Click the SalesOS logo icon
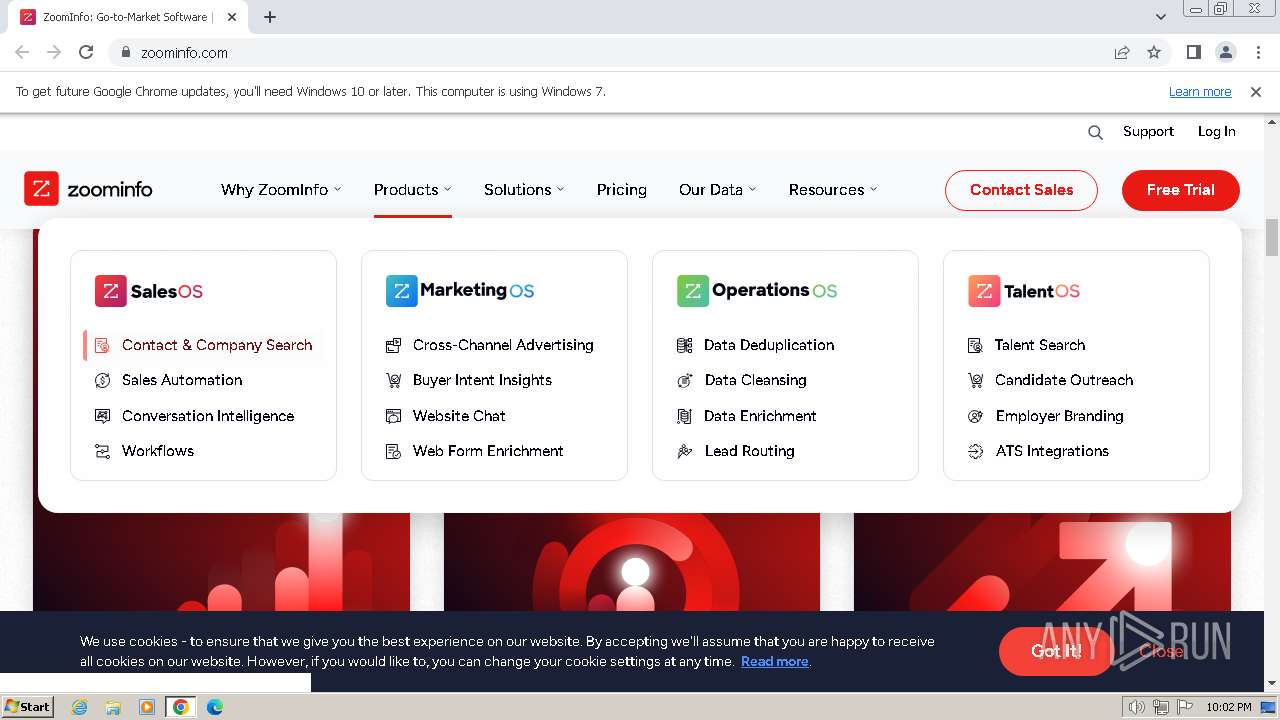 click(110, 291)
